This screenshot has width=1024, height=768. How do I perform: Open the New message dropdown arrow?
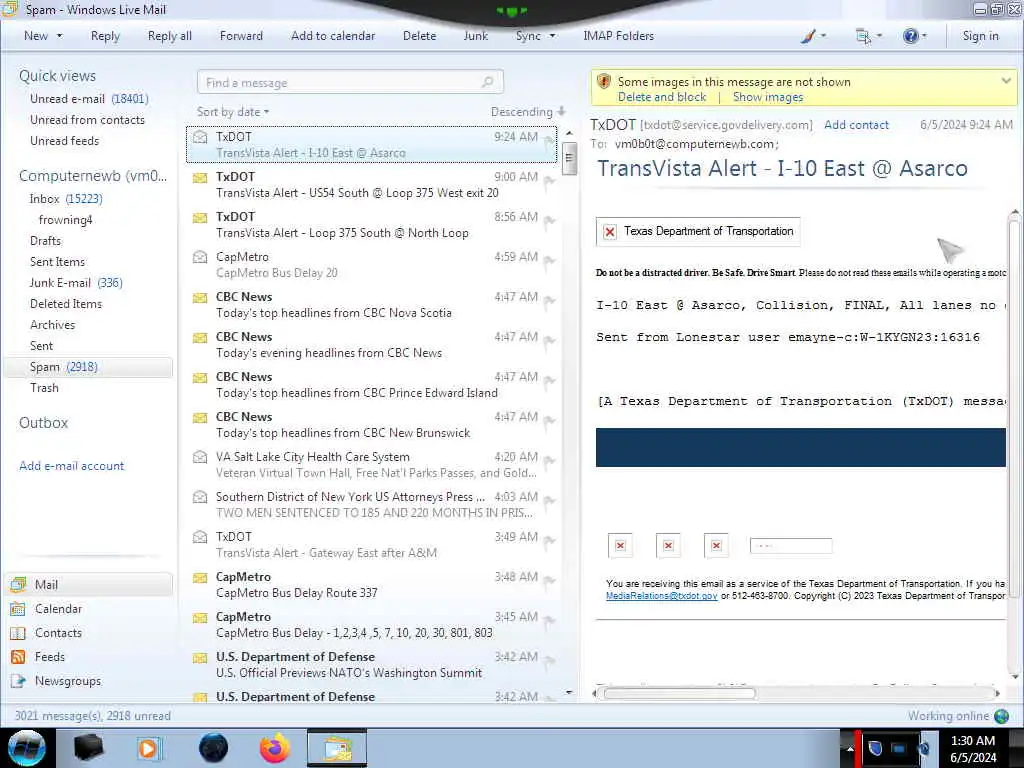point(59,36)
